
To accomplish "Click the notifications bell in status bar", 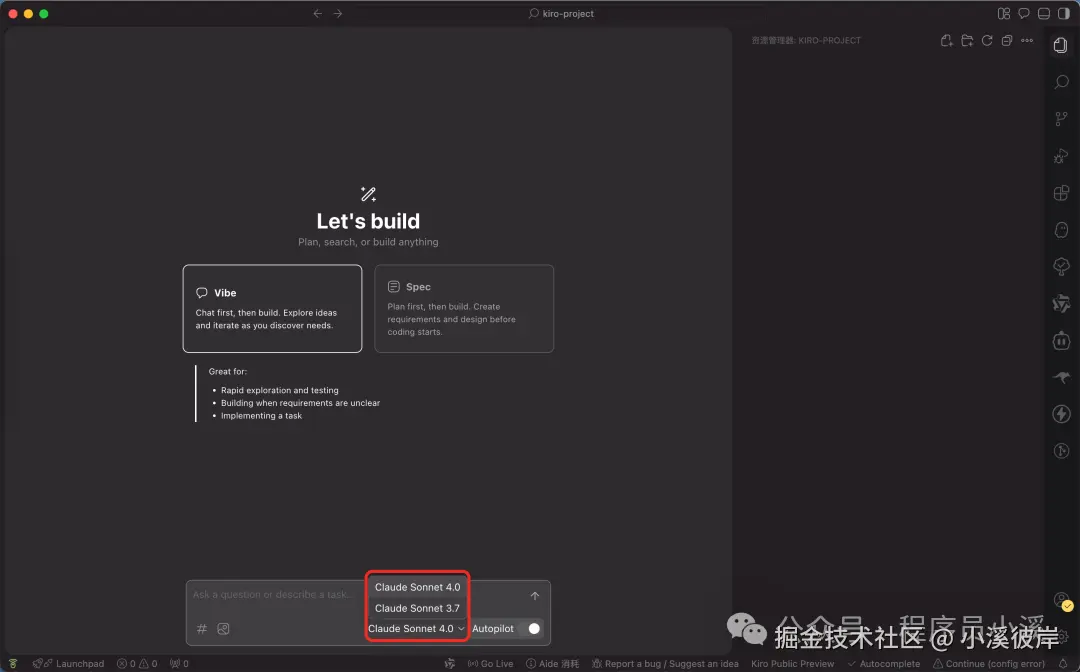I will [1063, 664].
